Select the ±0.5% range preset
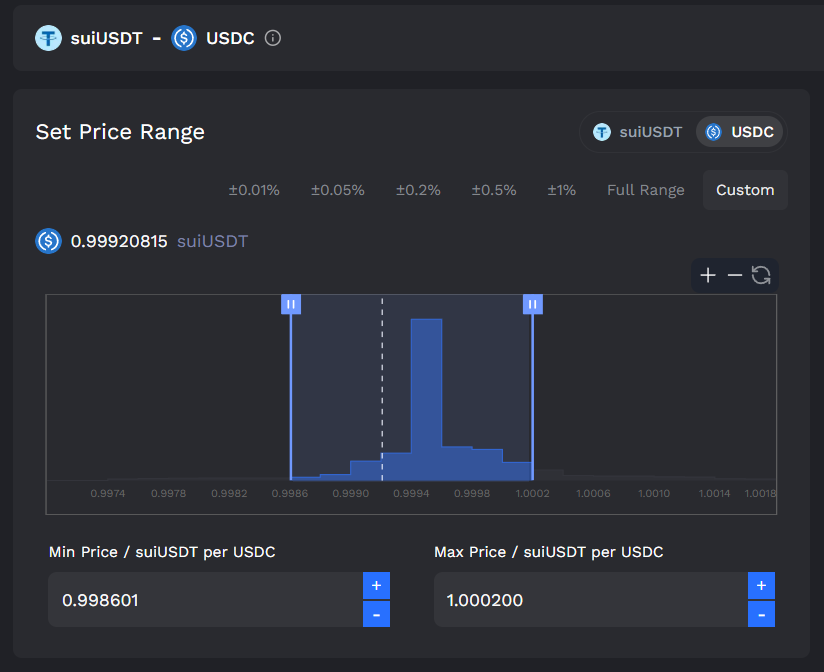Screen dimensions: 824x672 click(493, 190)
